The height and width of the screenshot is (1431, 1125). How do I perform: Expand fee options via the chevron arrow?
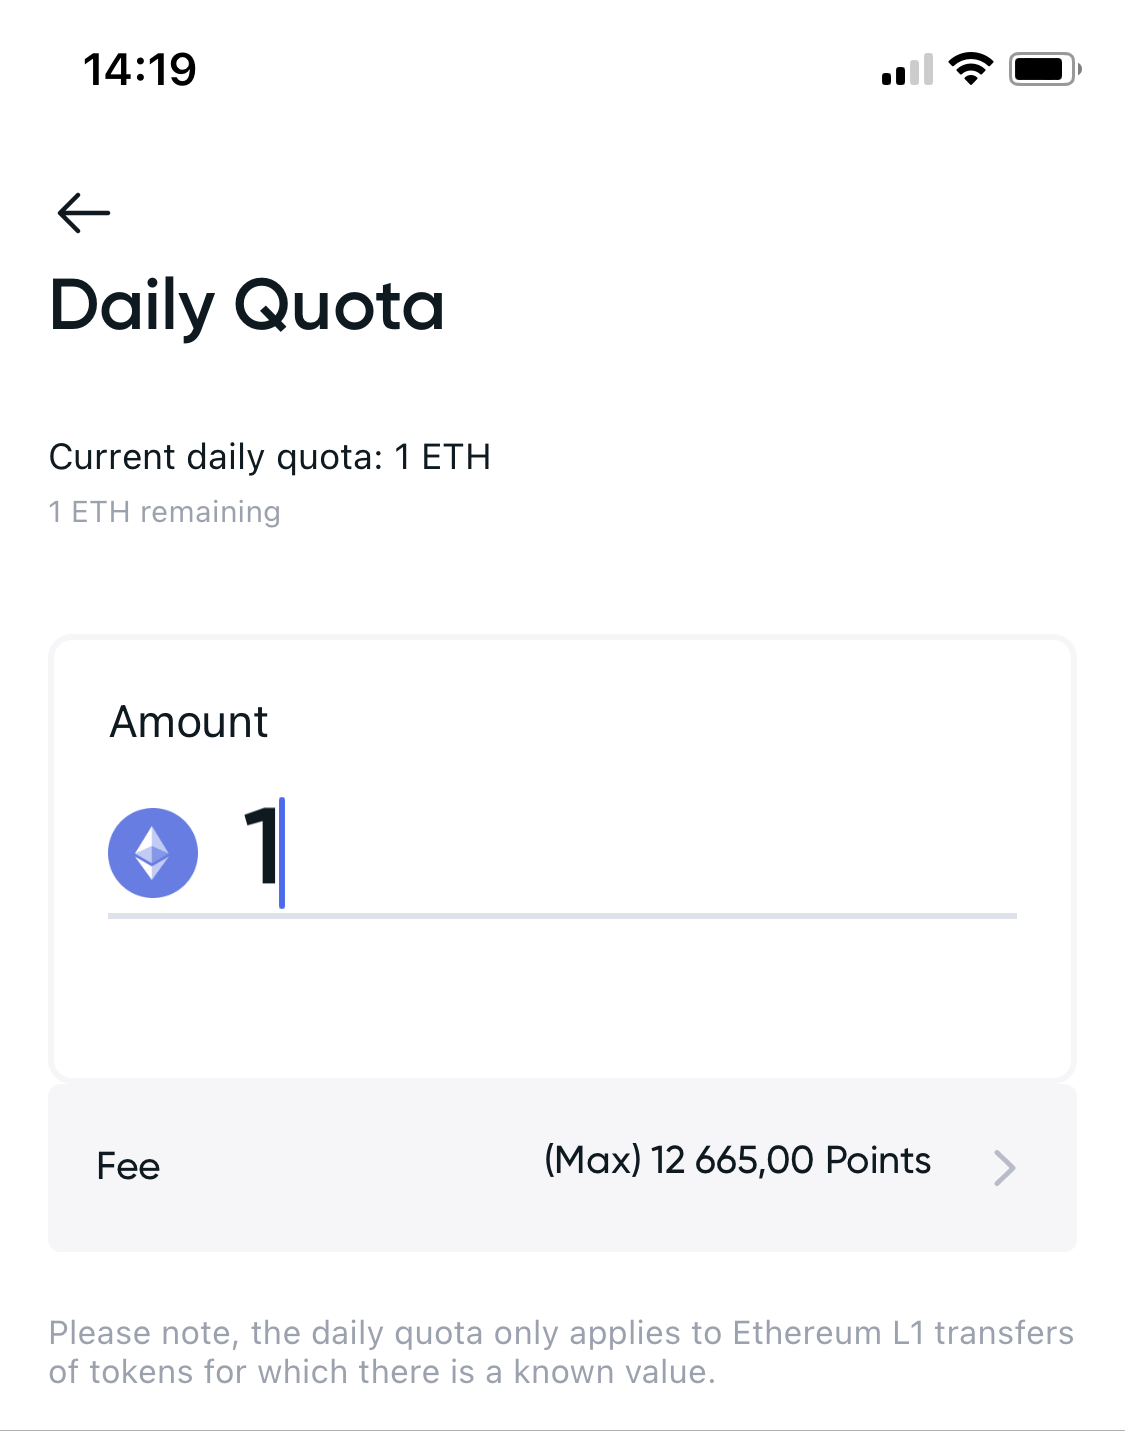1004,1167
